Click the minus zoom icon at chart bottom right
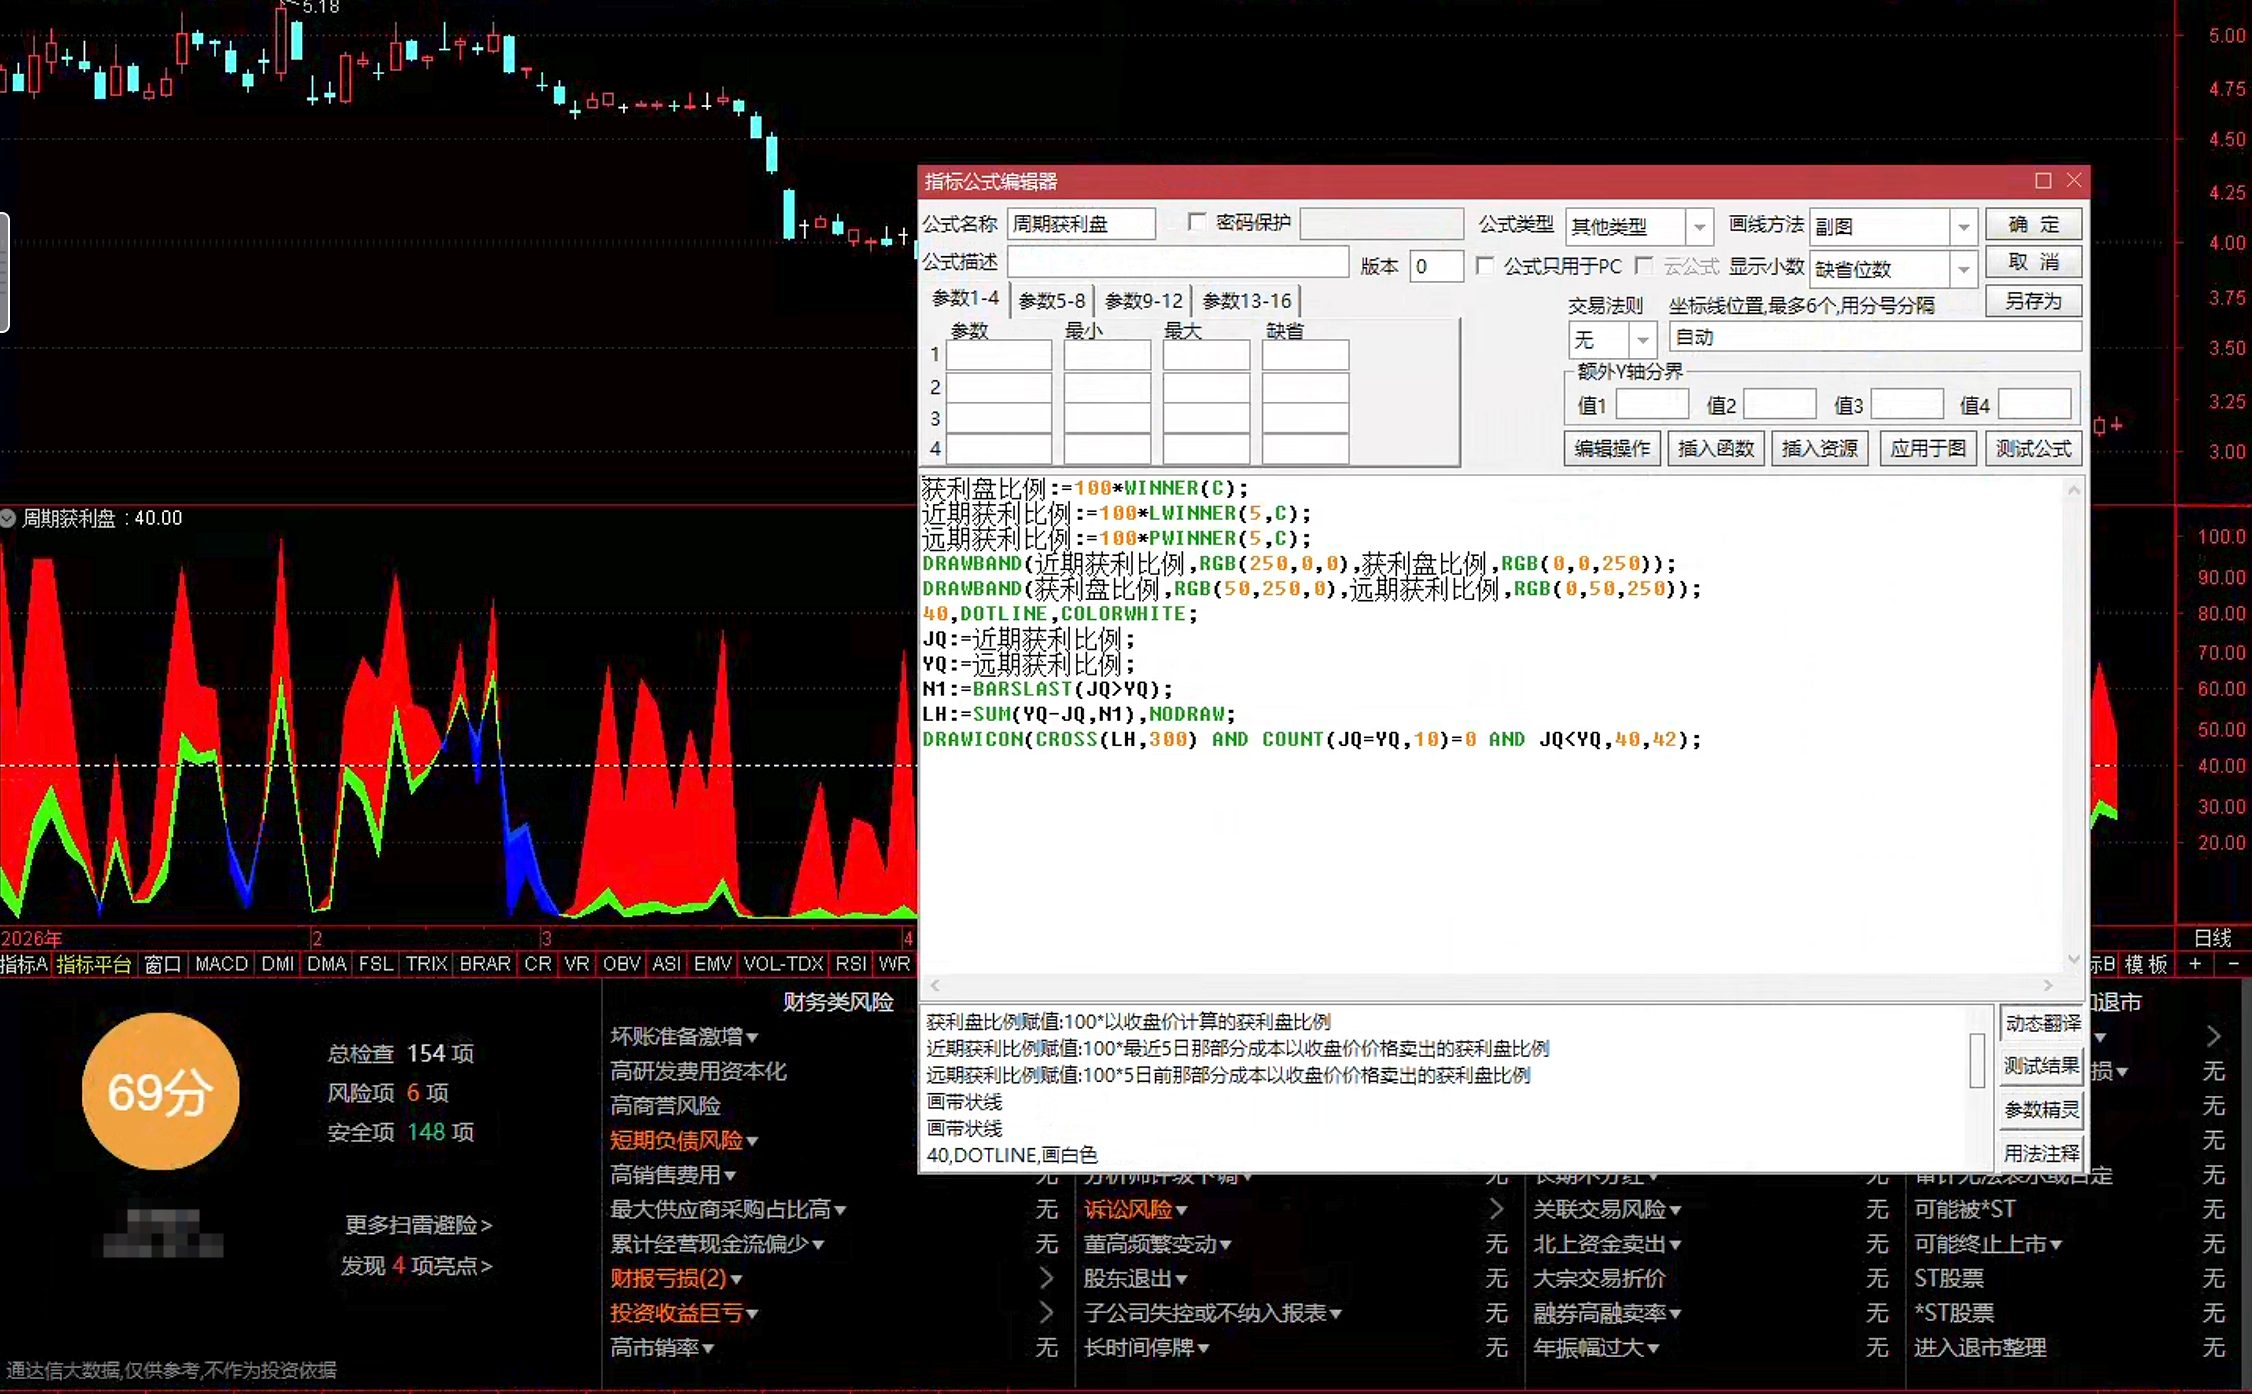 tap(2234, 964)
